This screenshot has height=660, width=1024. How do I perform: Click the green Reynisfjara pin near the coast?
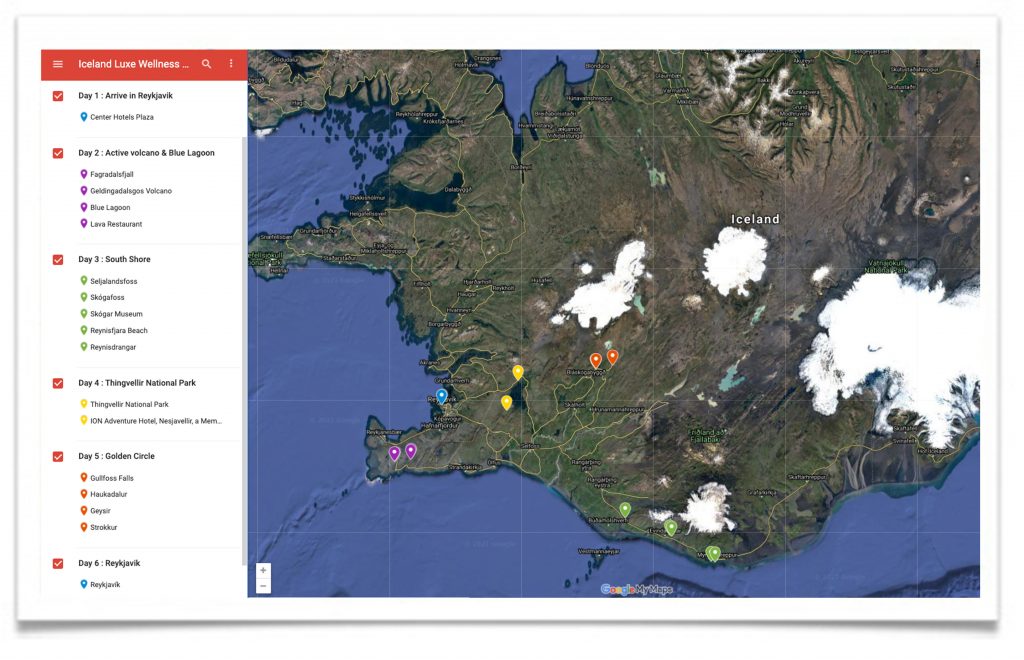pyautogui.click(x=714, y=554)
